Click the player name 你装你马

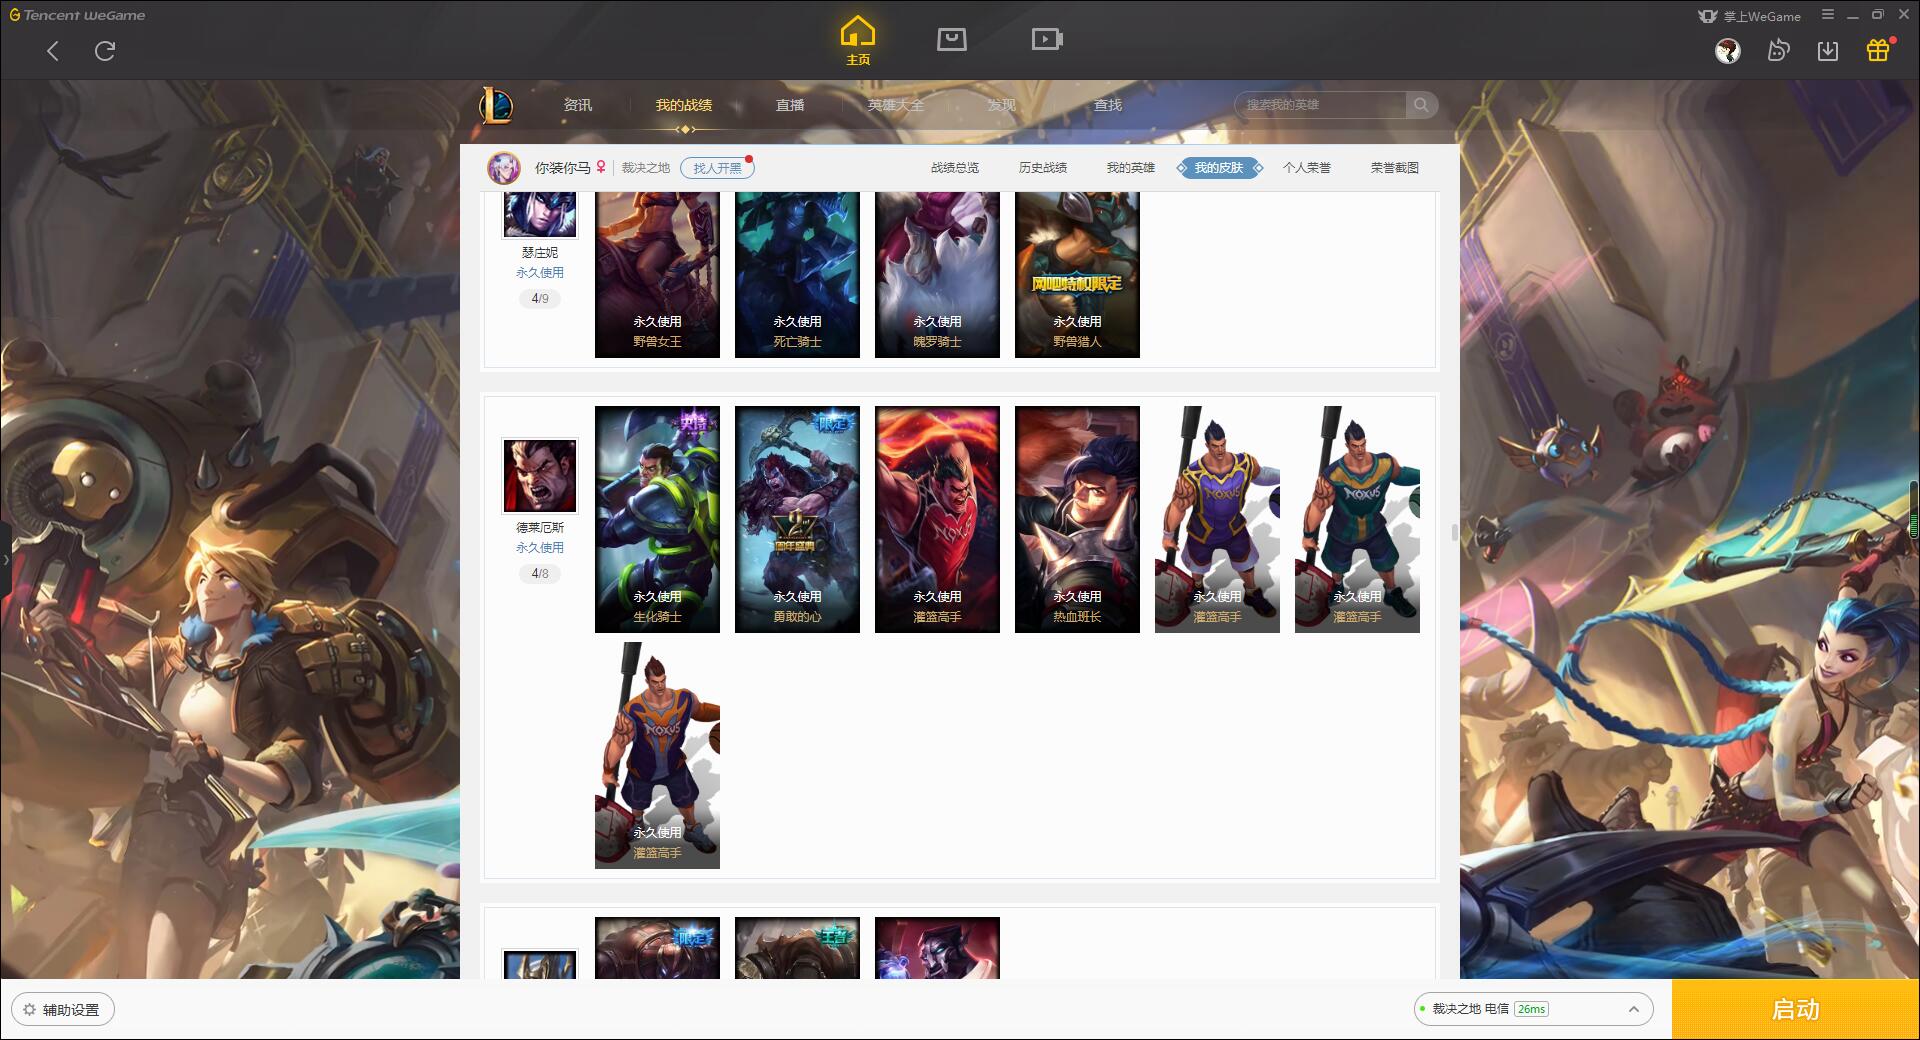pyautogui.click(x=563, y=168)
